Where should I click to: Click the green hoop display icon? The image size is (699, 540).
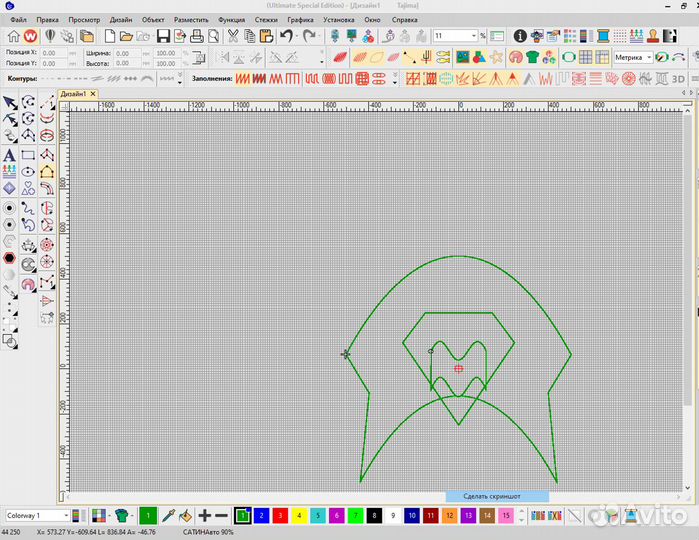point(568,57)
